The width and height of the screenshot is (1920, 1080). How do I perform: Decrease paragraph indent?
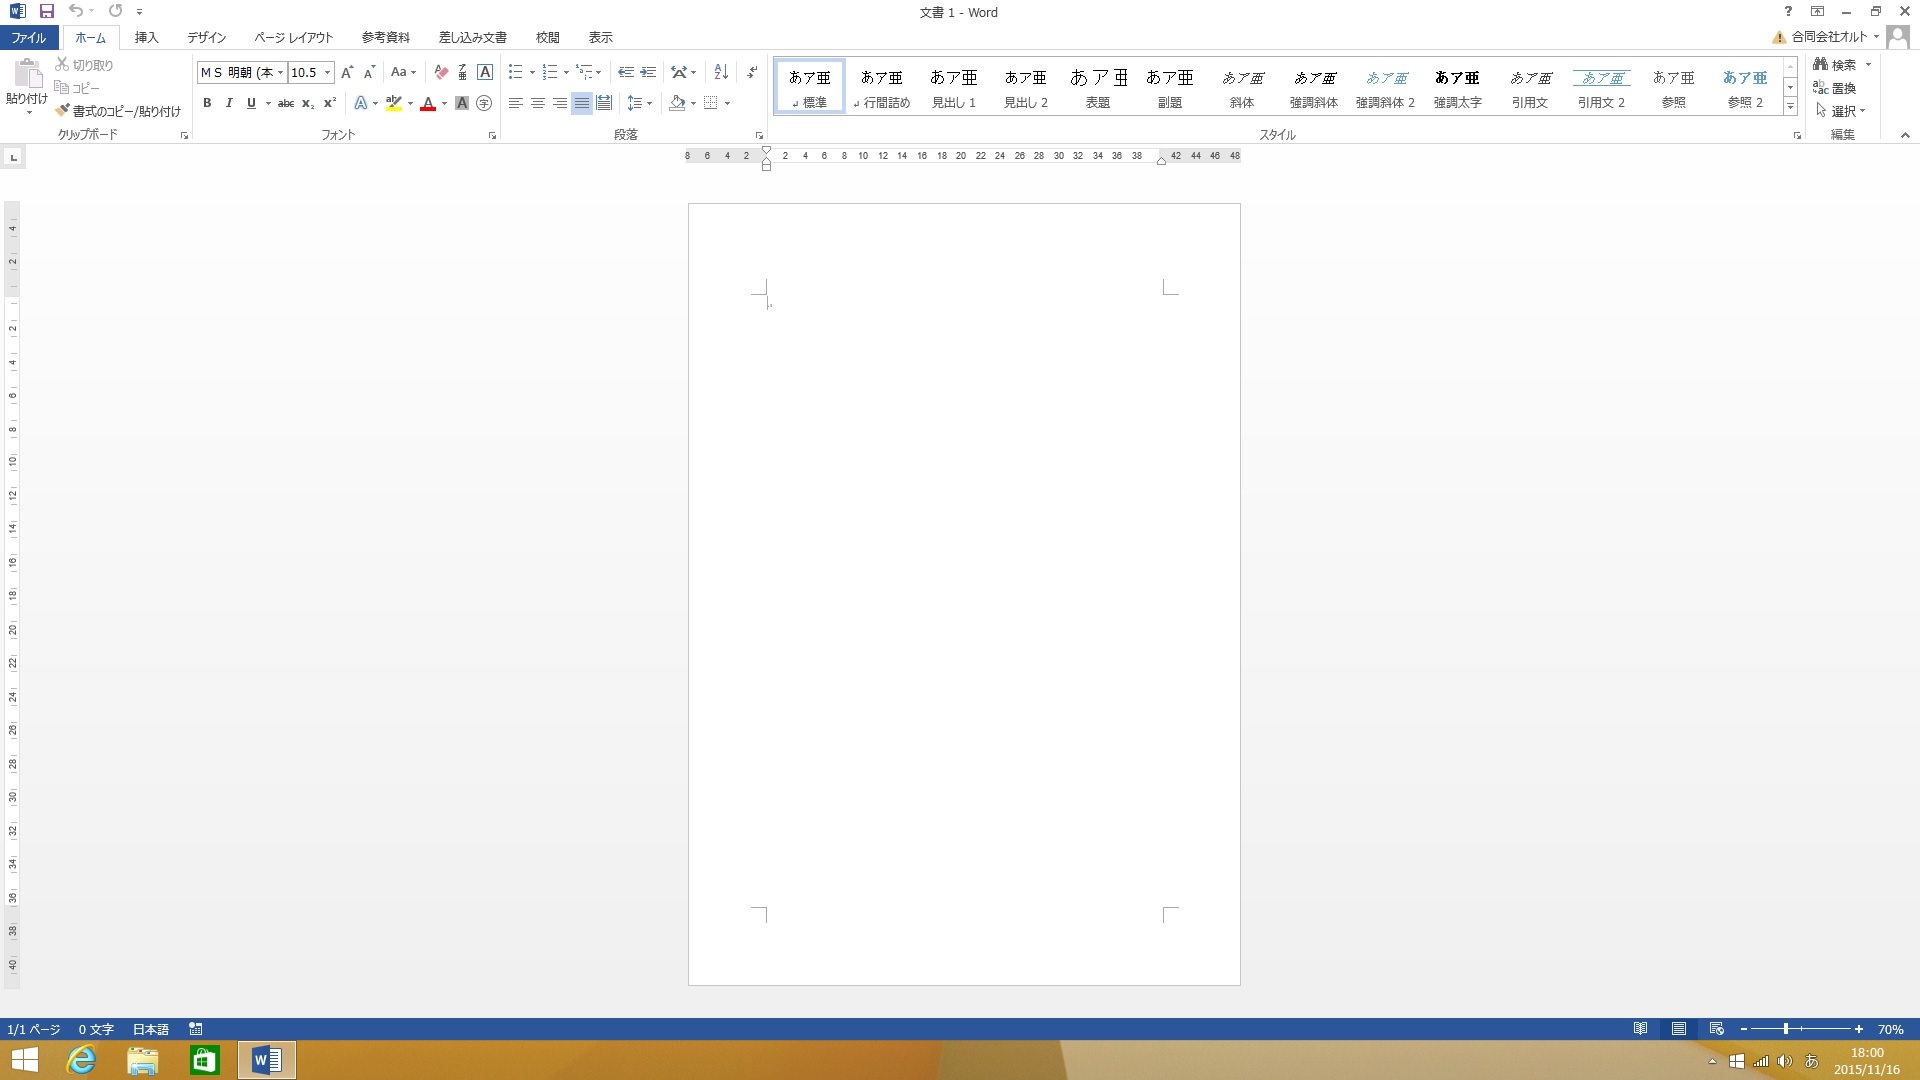[626, 72]
